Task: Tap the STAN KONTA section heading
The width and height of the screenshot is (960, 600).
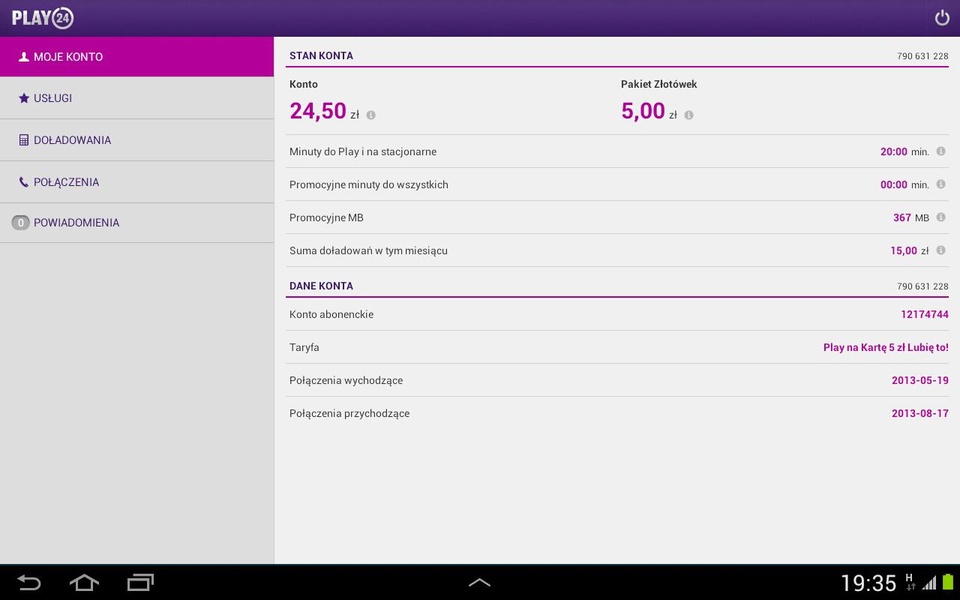Action: pyautogui.click(x=321, y=56)
